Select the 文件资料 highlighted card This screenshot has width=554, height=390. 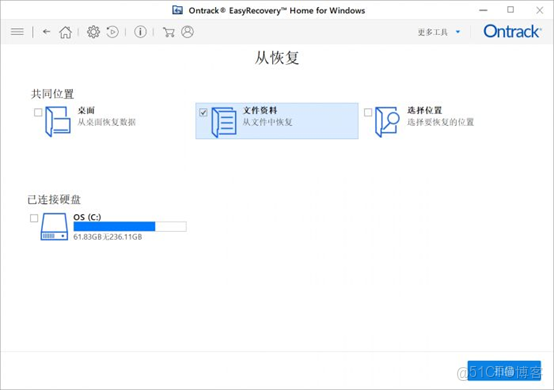pos(277,121)
